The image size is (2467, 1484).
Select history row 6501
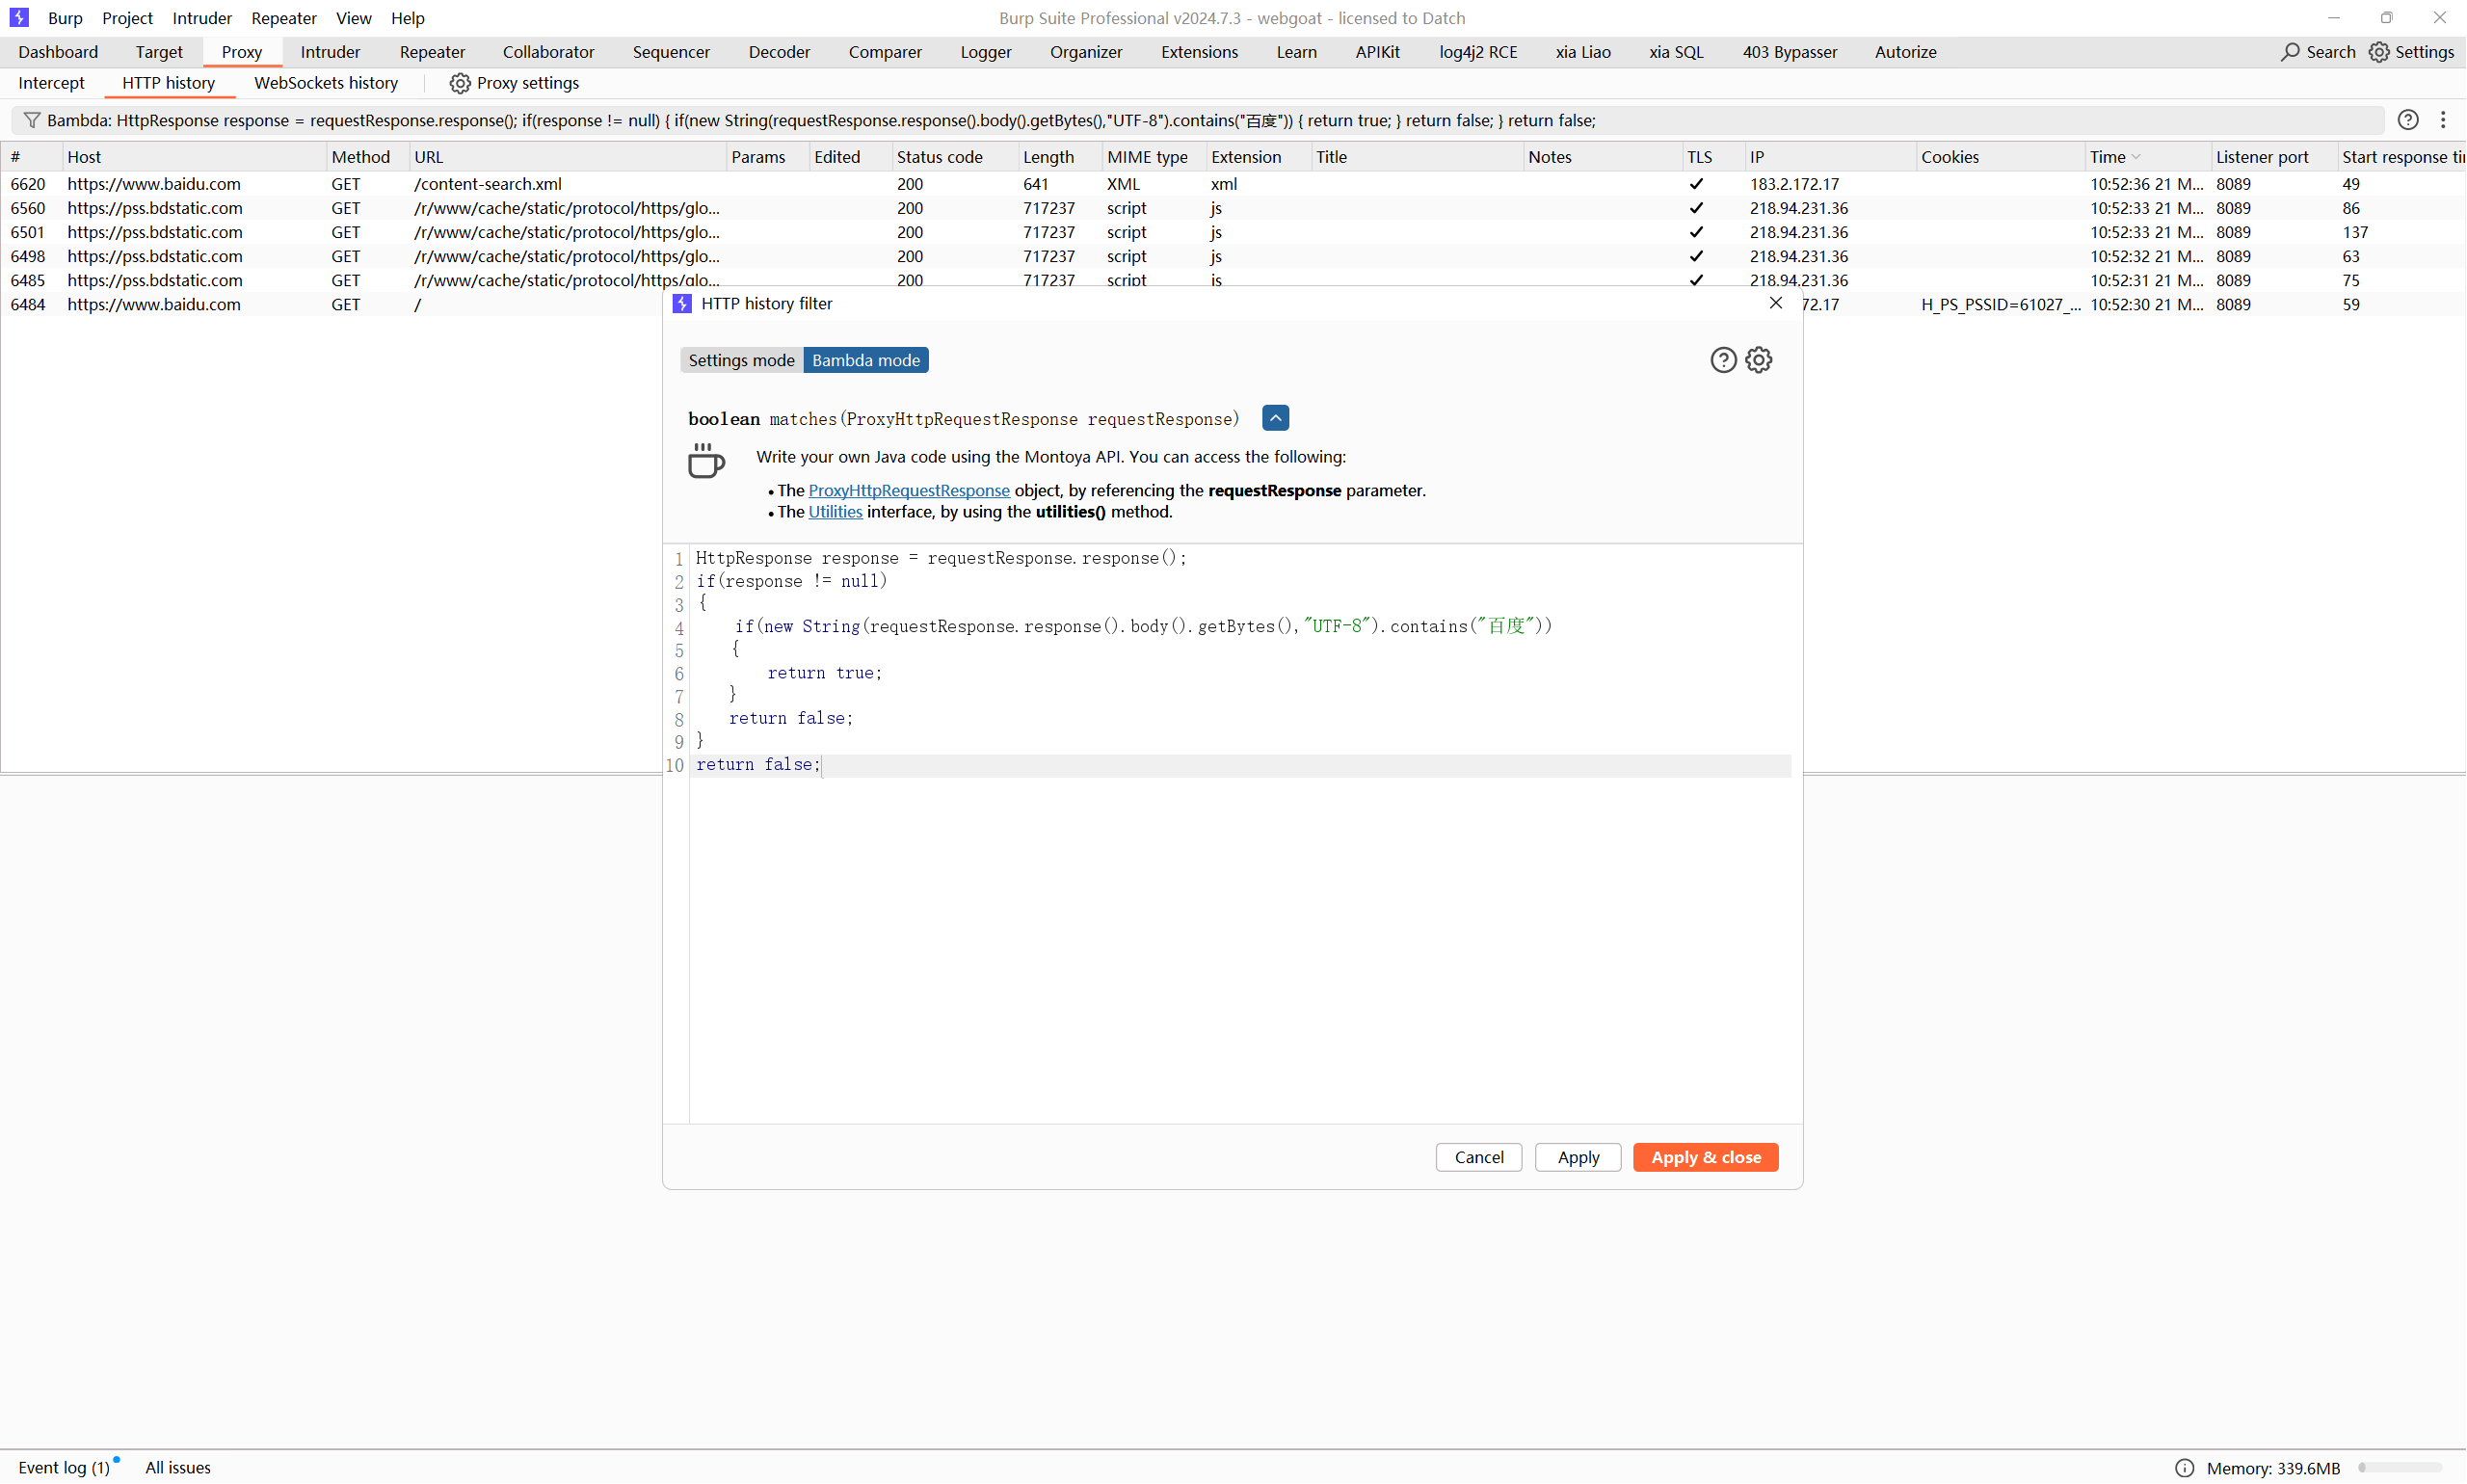click(1233, 232)
